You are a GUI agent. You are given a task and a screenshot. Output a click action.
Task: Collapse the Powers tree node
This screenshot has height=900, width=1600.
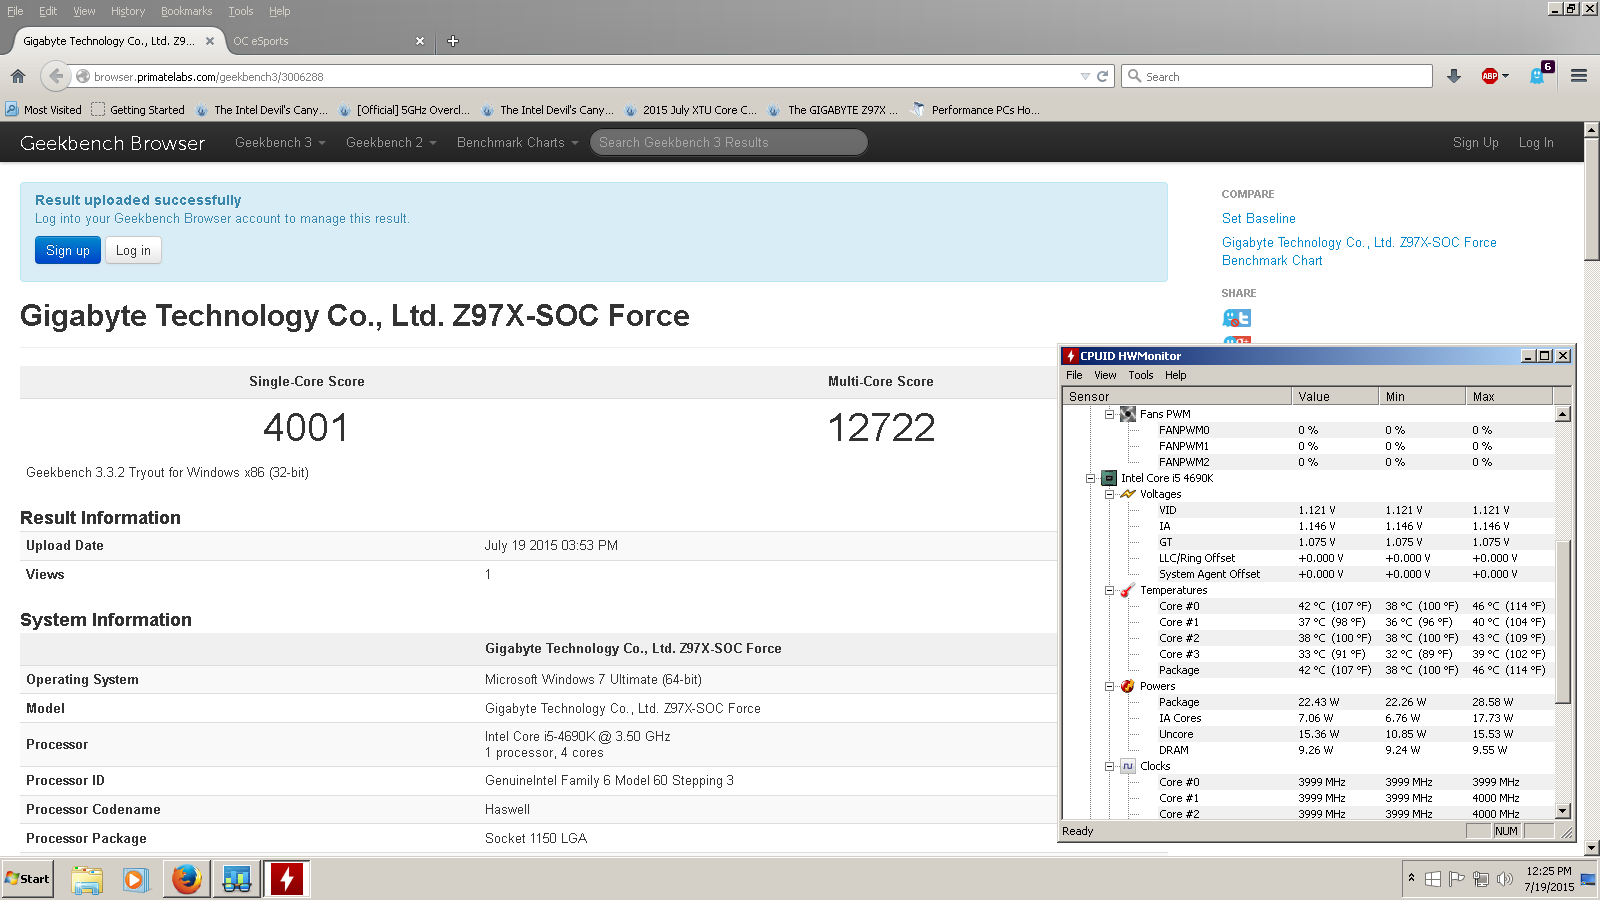[1109, 686]
